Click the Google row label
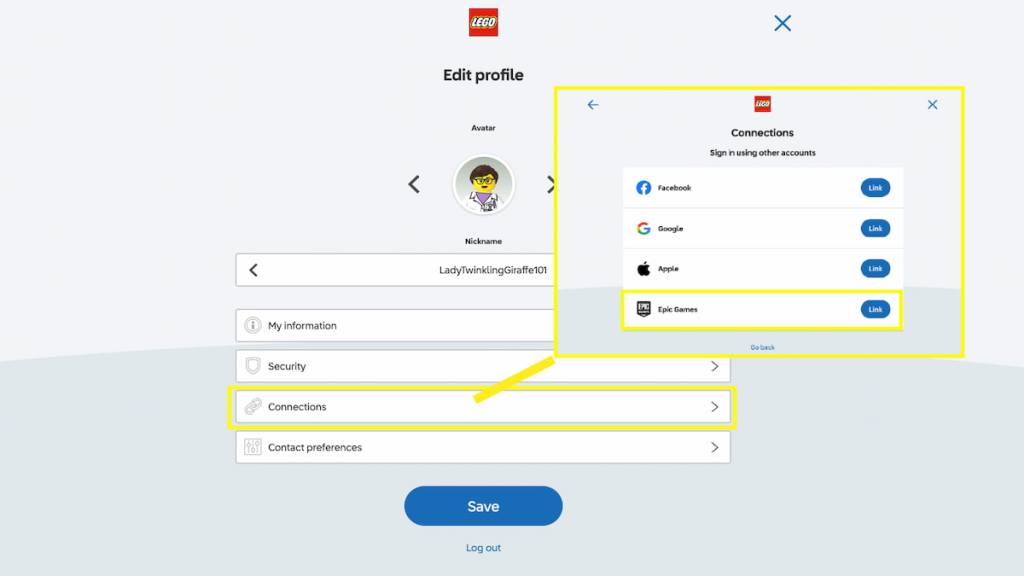Screen dimensions: 1024x576 670,229
